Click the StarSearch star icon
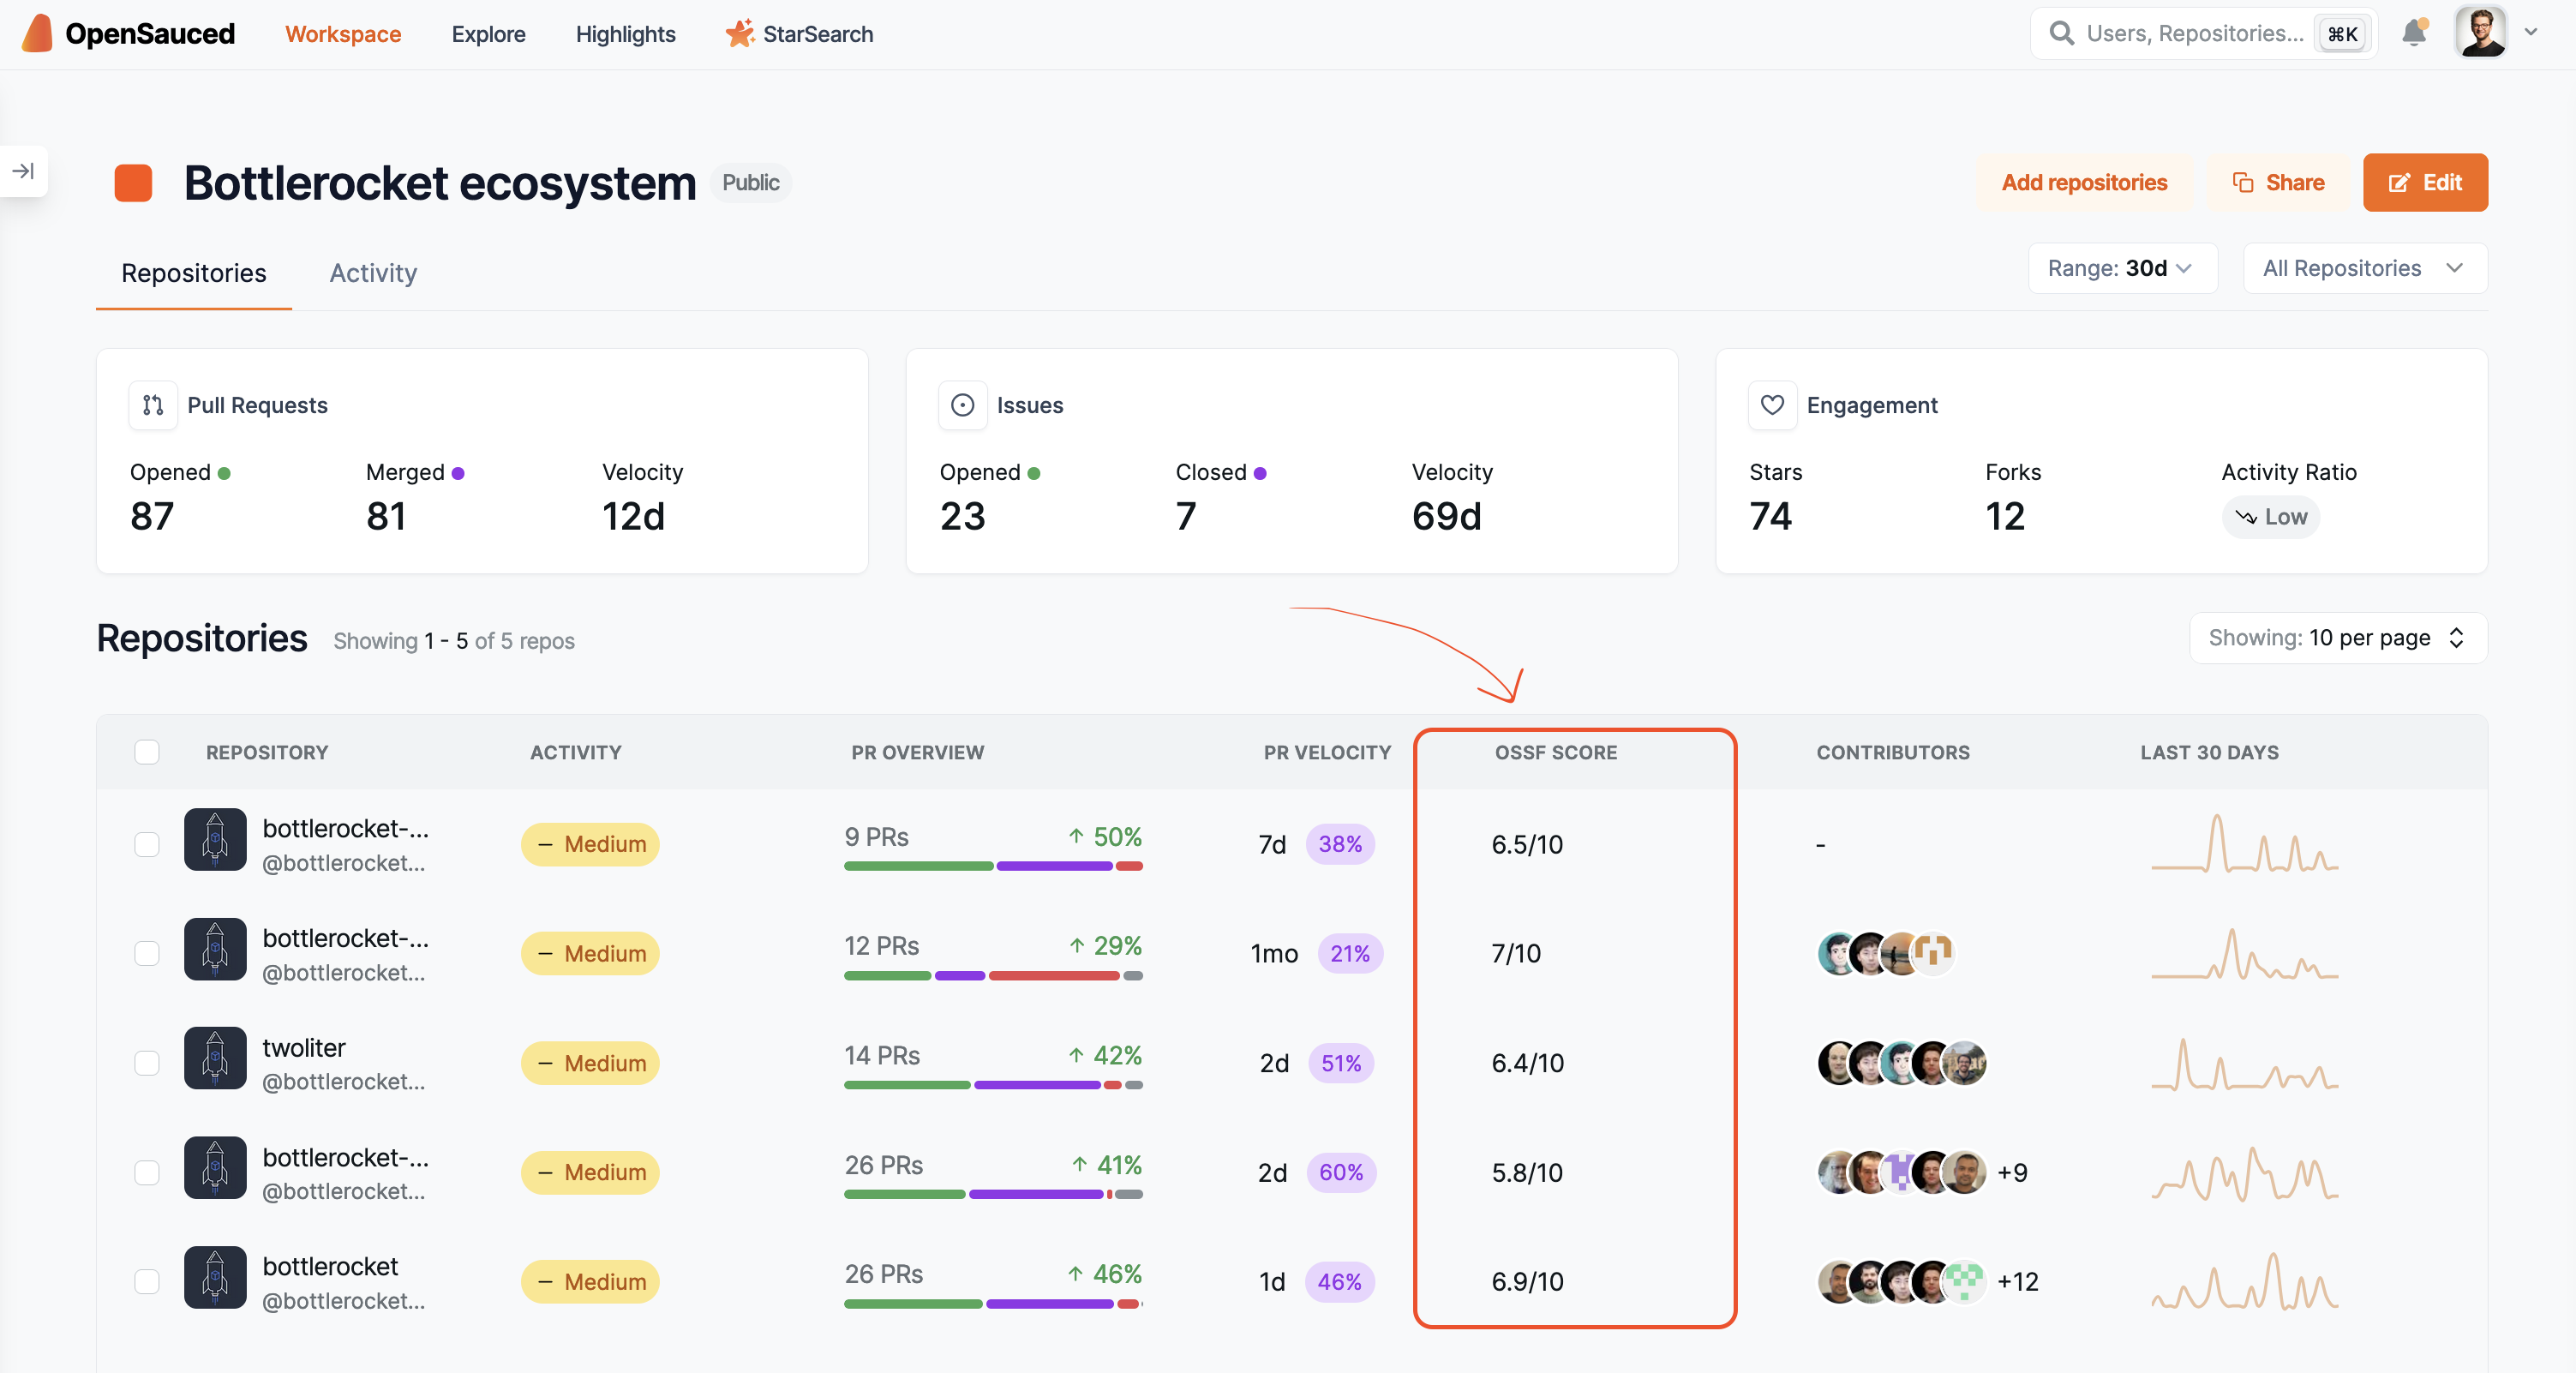Viewport: 2576px width, 1373px height. 739,33
